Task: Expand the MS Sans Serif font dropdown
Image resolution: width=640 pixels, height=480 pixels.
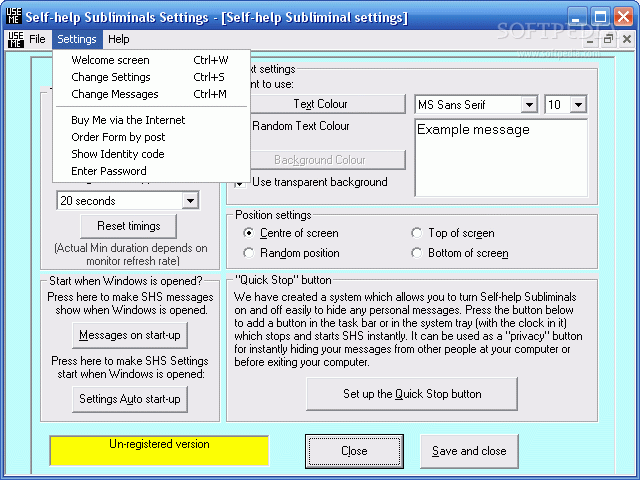Action: [x=529, y=105]
